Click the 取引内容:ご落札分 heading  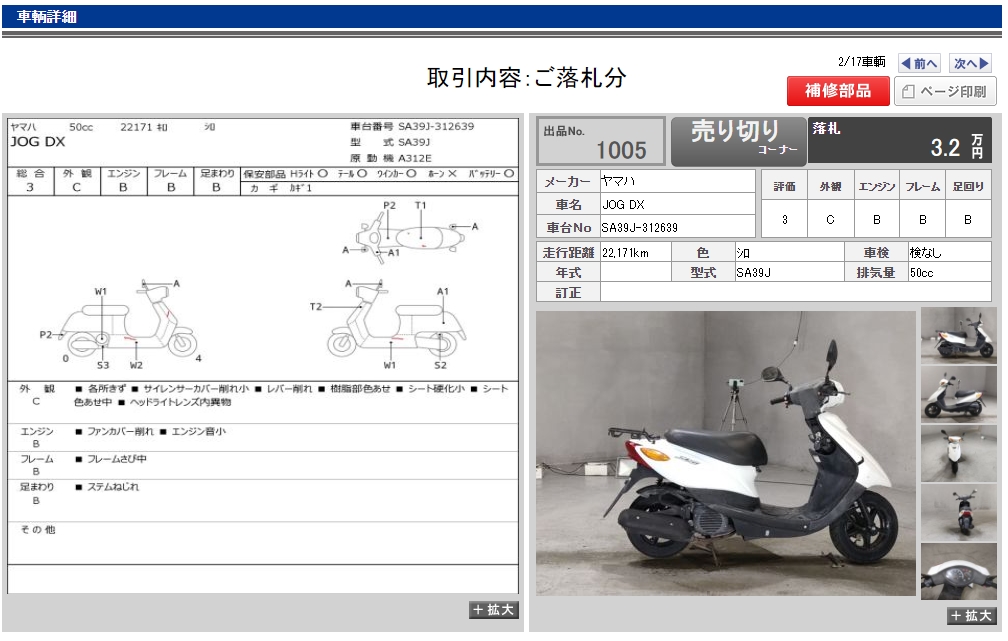click(526, 78)
